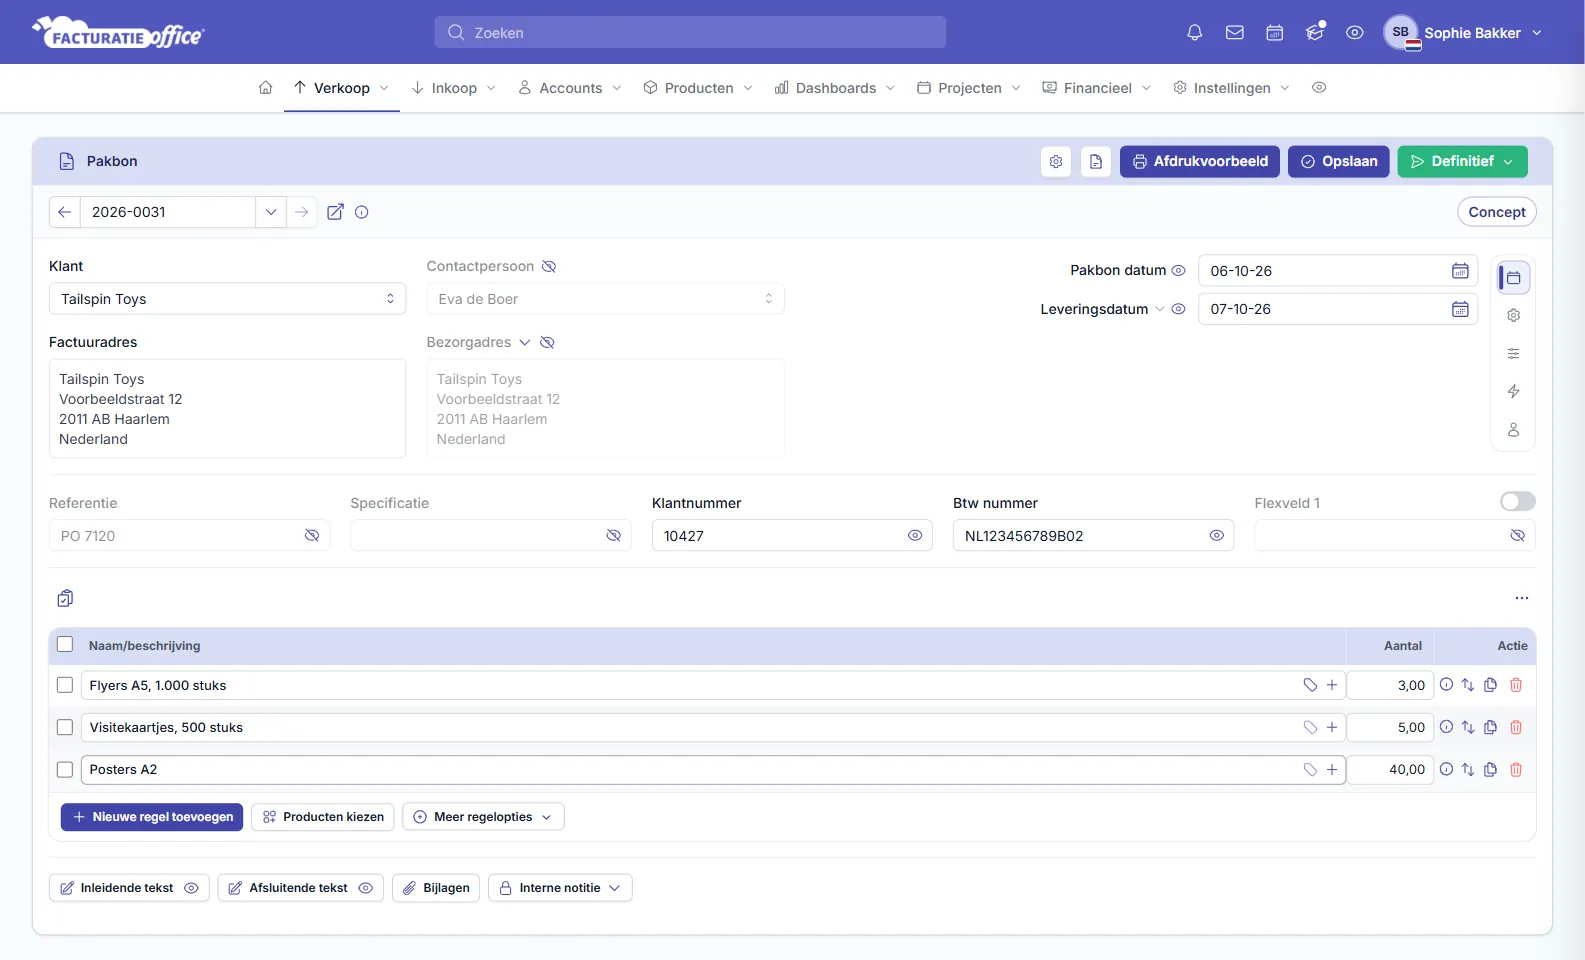Duplicate the Flyers A5 line
The image size is (1585, 960).
[1491, 685]
